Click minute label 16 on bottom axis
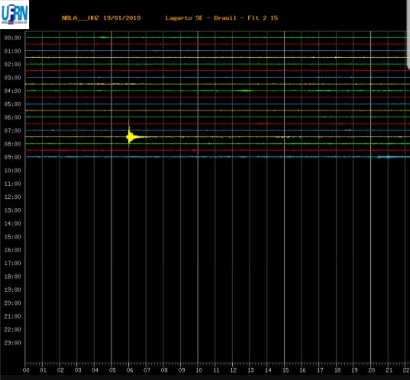This screenshot has height=380, width=410. click(302, 370)
